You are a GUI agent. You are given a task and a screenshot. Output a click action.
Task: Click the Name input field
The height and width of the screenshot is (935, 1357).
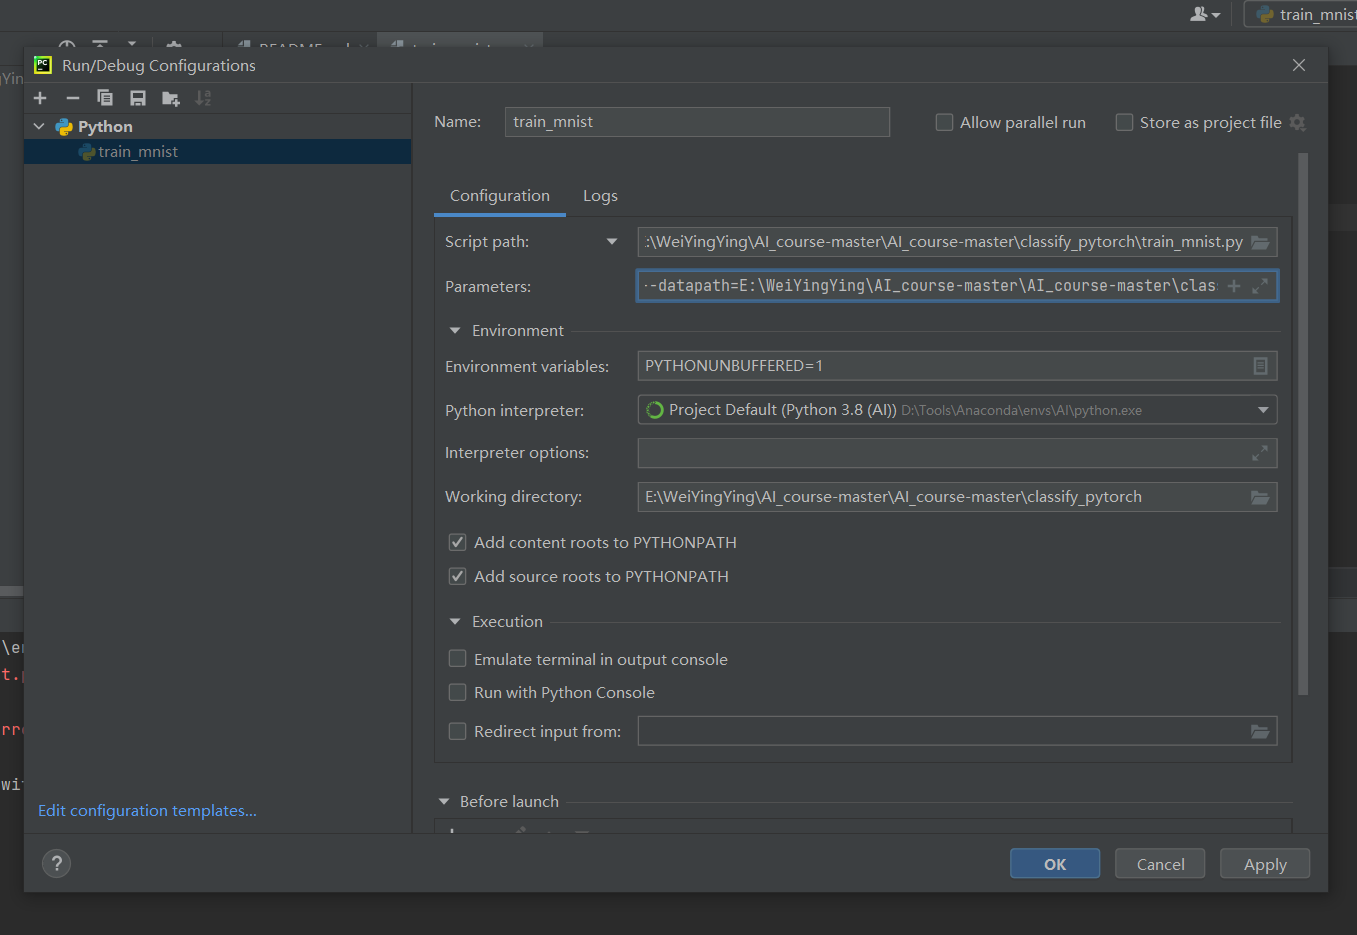[697, 122]
